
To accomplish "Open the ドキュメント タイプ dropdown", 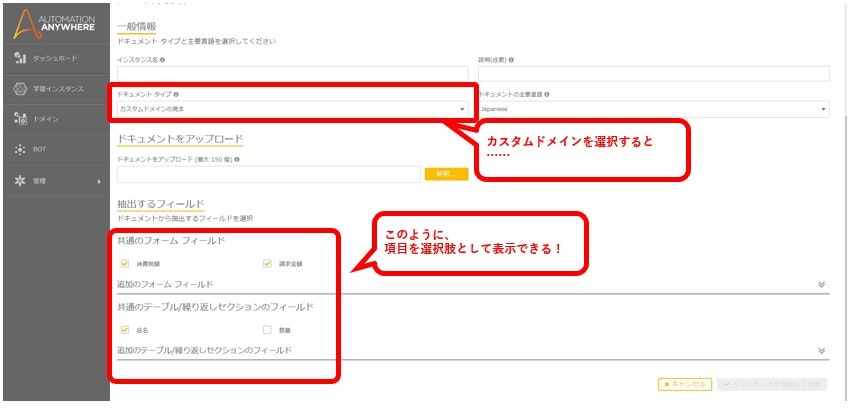I will 293,109.
